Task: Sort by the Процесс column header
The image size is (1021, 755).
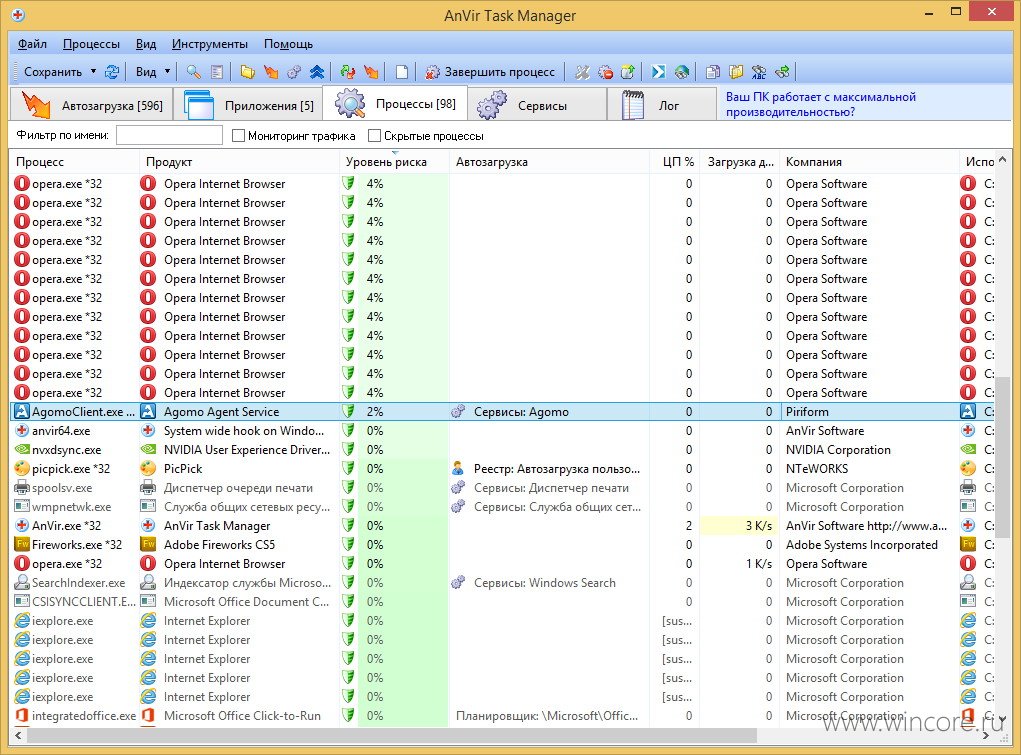Action: [74, 162]
